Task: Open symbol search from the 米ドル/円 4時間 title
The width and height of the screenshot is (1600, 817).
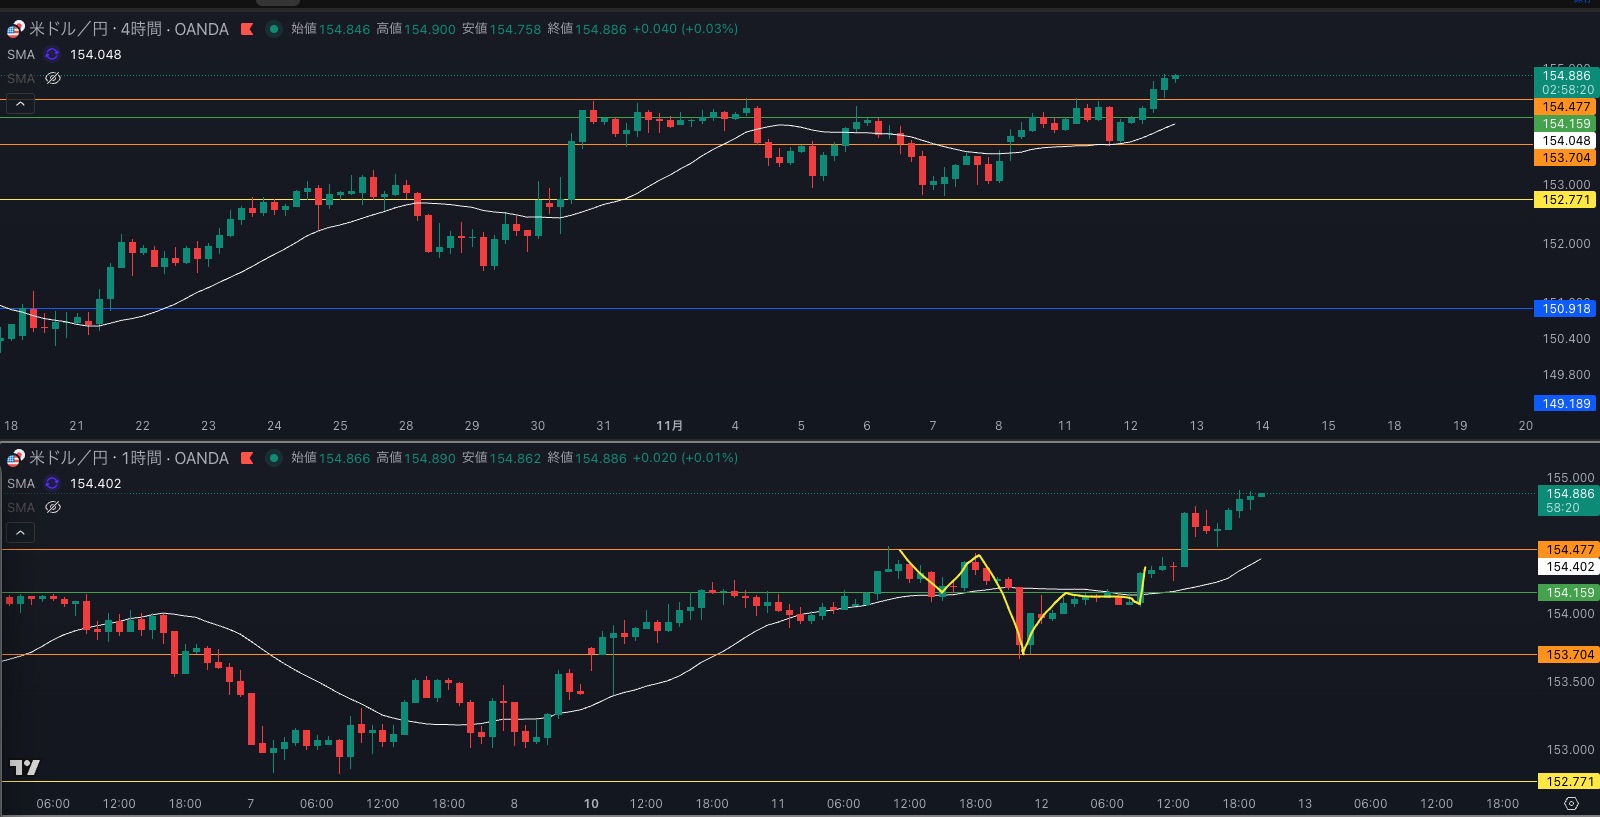Action: click(128, 29)
